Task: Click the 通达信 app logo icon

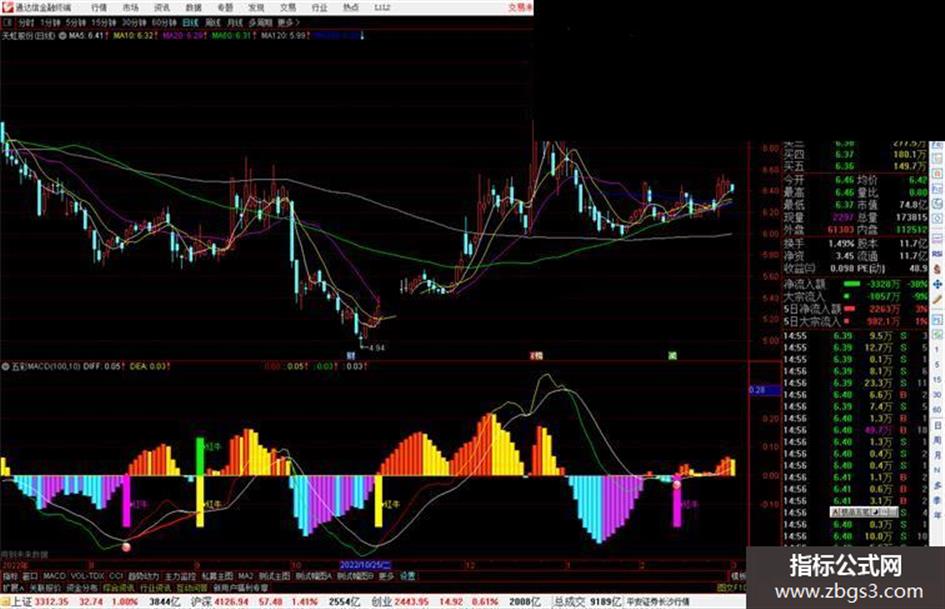Action: point(7,7)
